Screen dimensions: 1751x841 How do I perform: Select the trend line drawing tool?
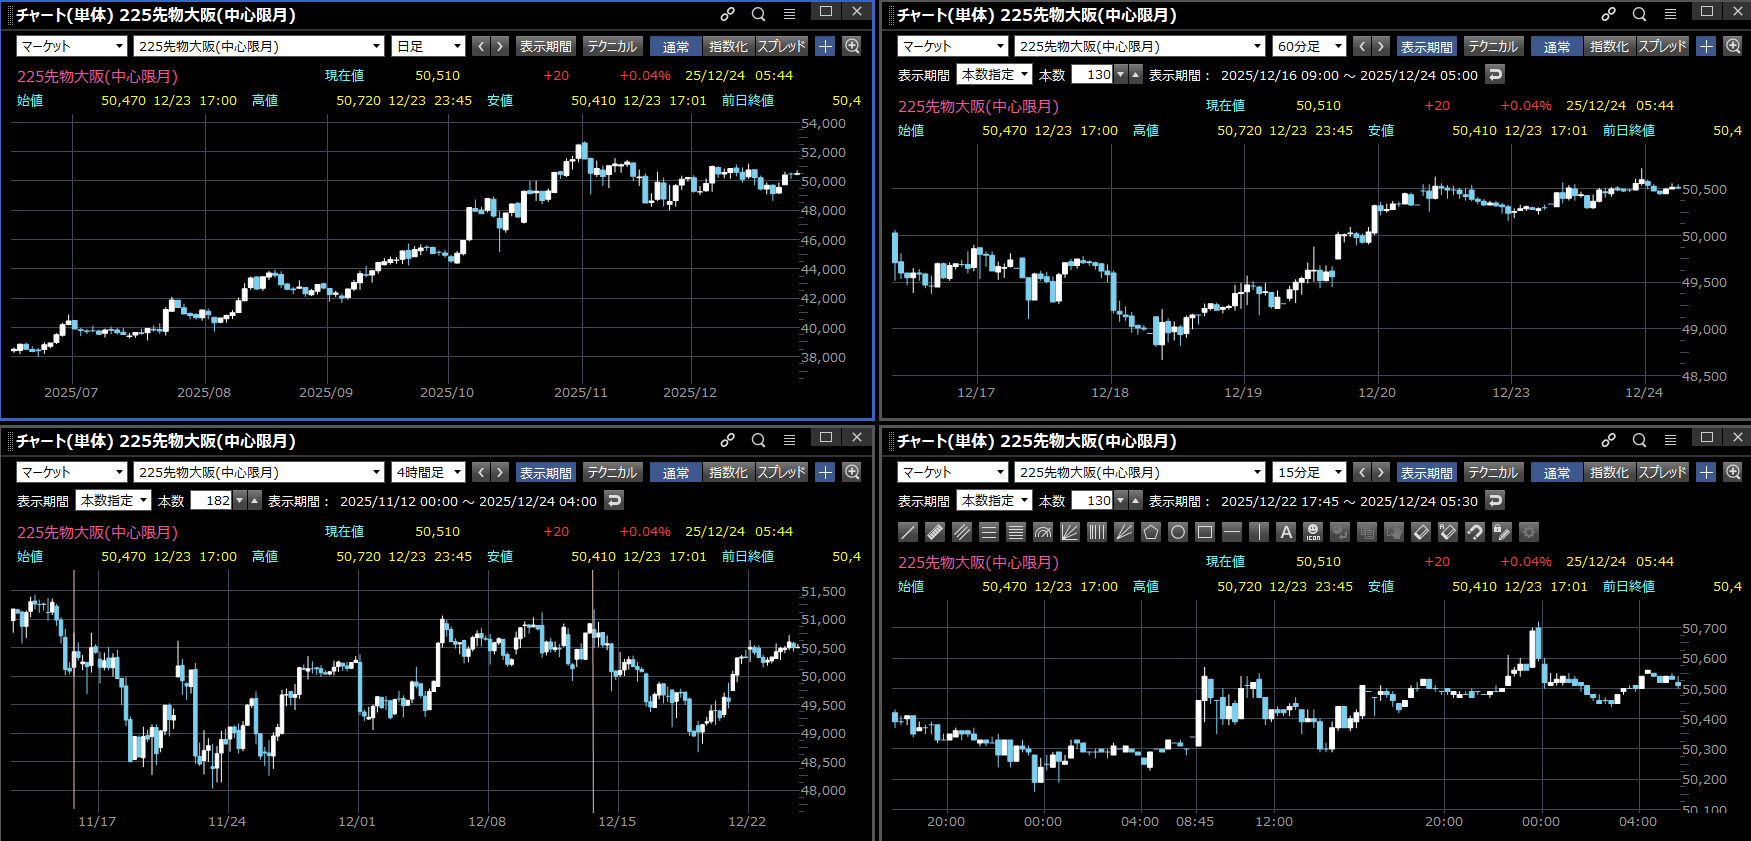tap(908, 532)
